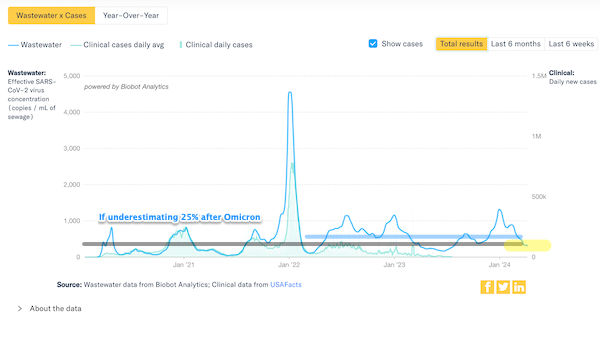Click the Clinical daily cases legend bar
600x360 pixels.
[181, 45]
